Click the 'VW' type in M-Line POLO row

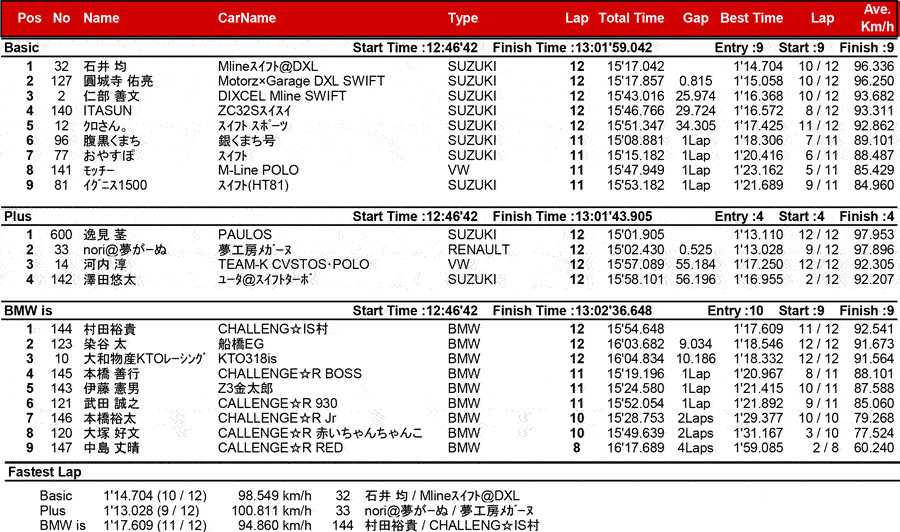click(x=459, y=170)
